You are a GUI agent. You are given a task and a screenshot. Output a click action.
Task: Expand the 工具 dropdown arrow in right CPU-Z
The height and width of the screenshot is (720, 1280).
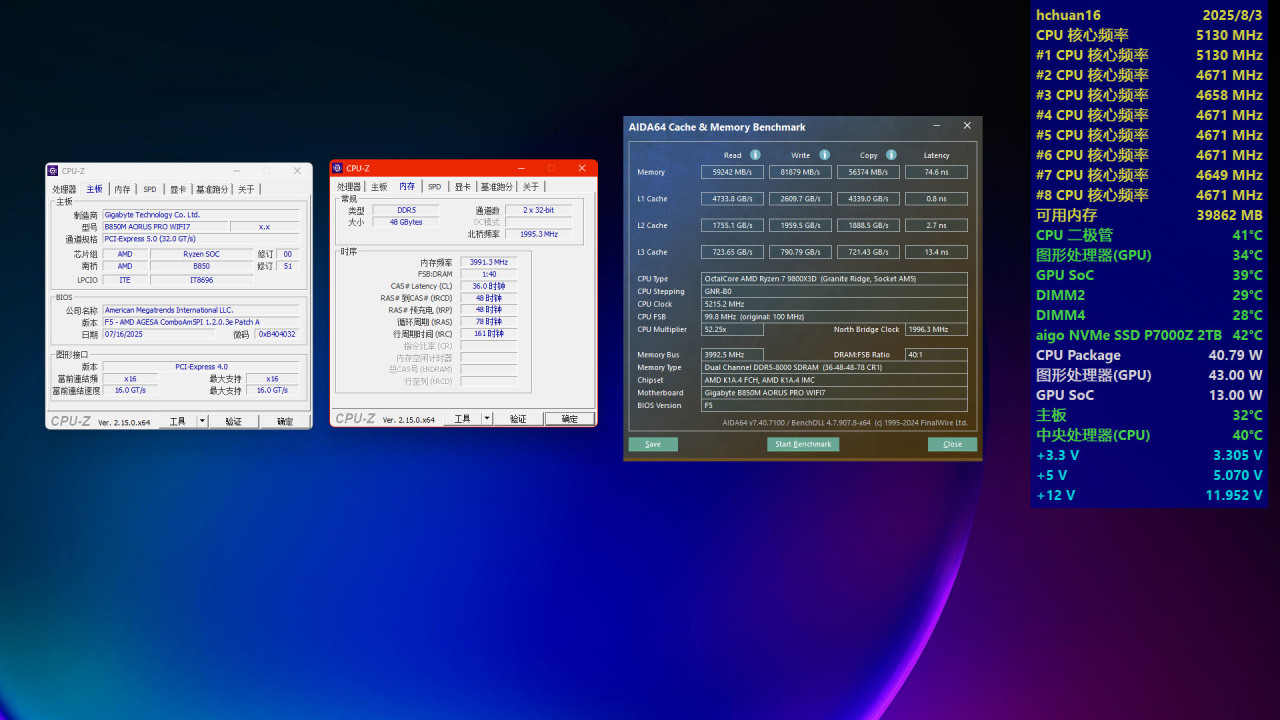click(487, 419)
